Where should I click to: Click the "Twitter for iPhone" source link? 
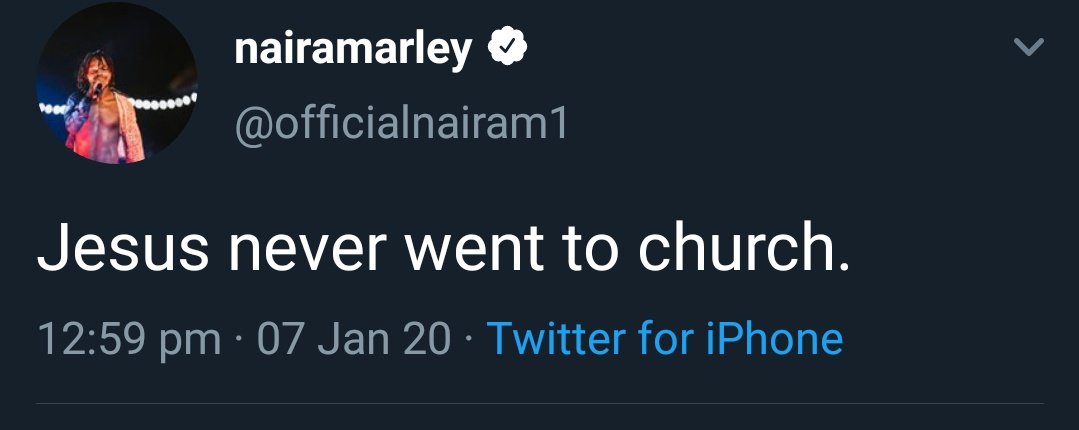pos(664,339)
